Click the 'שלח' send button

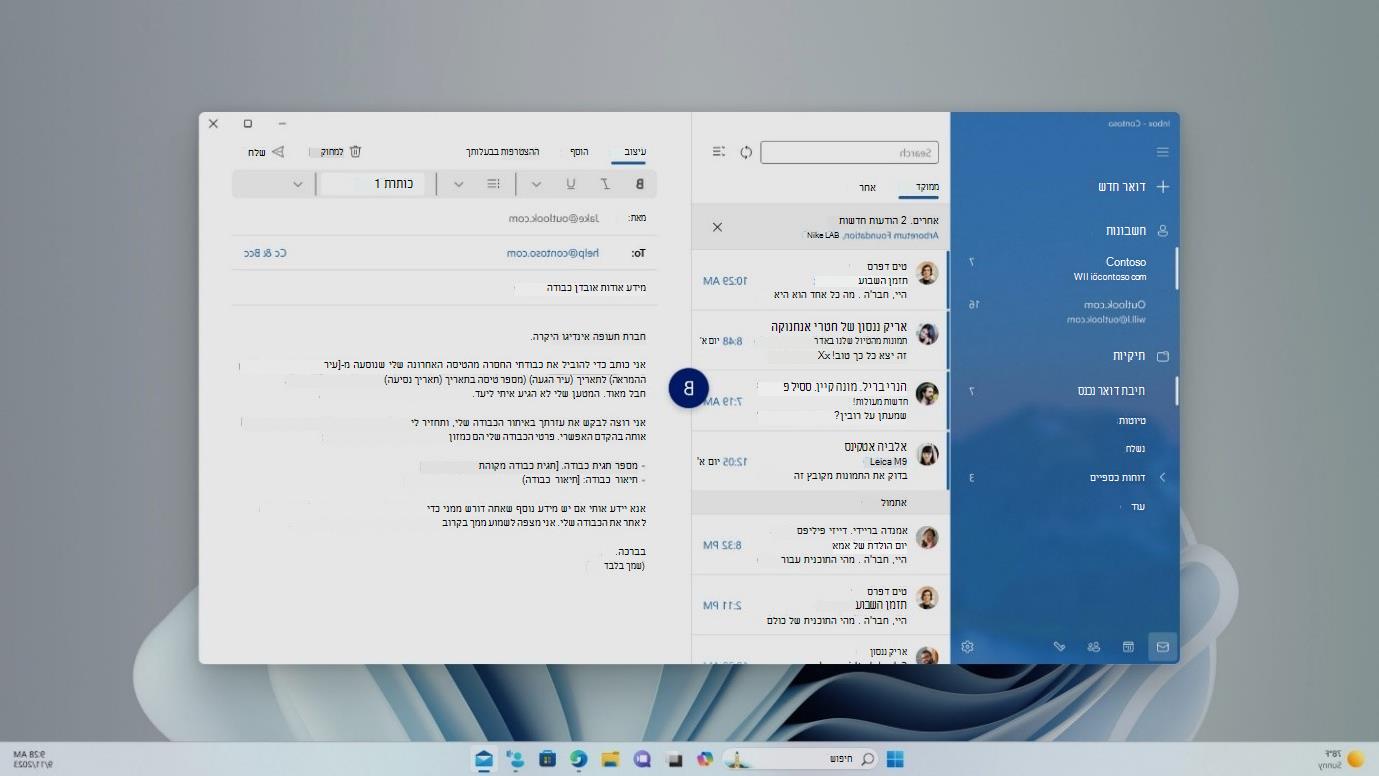[x=267, y=152]
